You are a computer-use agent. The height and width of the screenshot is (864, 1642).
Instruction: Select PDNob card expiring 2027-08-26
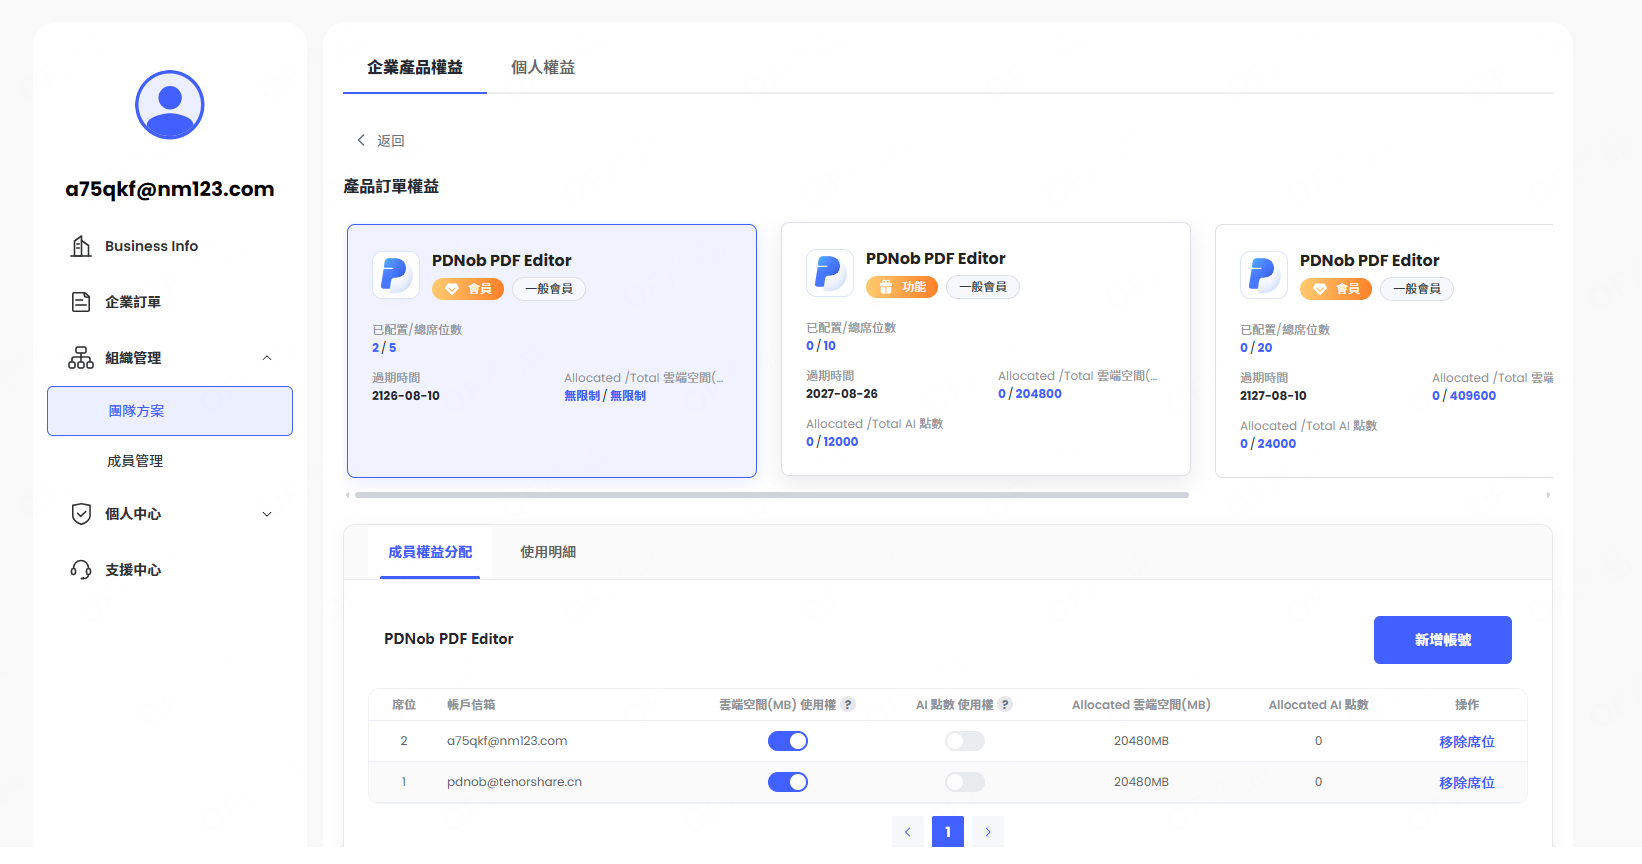click(986, 349)
